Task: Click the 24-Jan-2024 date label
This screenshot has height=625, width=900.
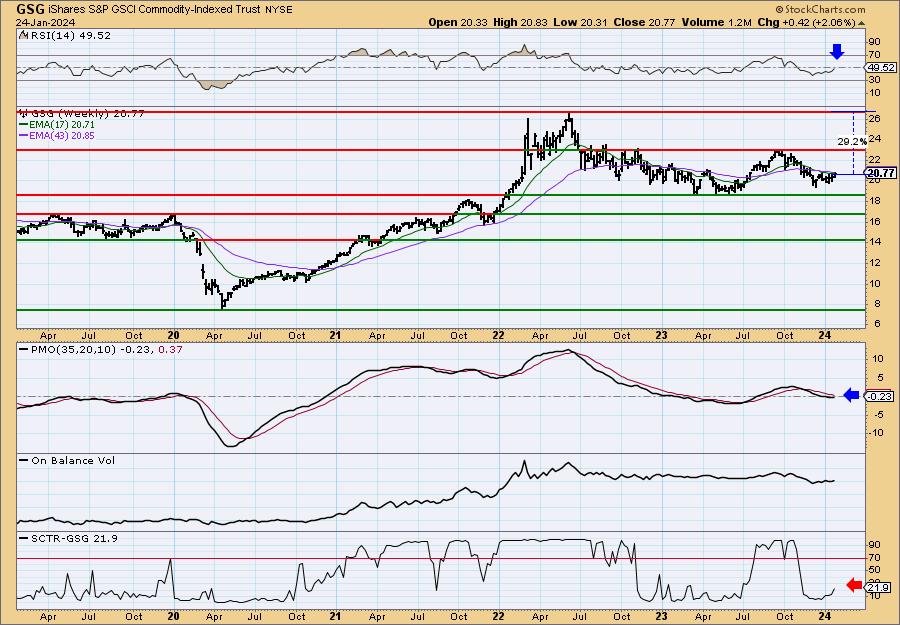Action: tap(44, 23)
